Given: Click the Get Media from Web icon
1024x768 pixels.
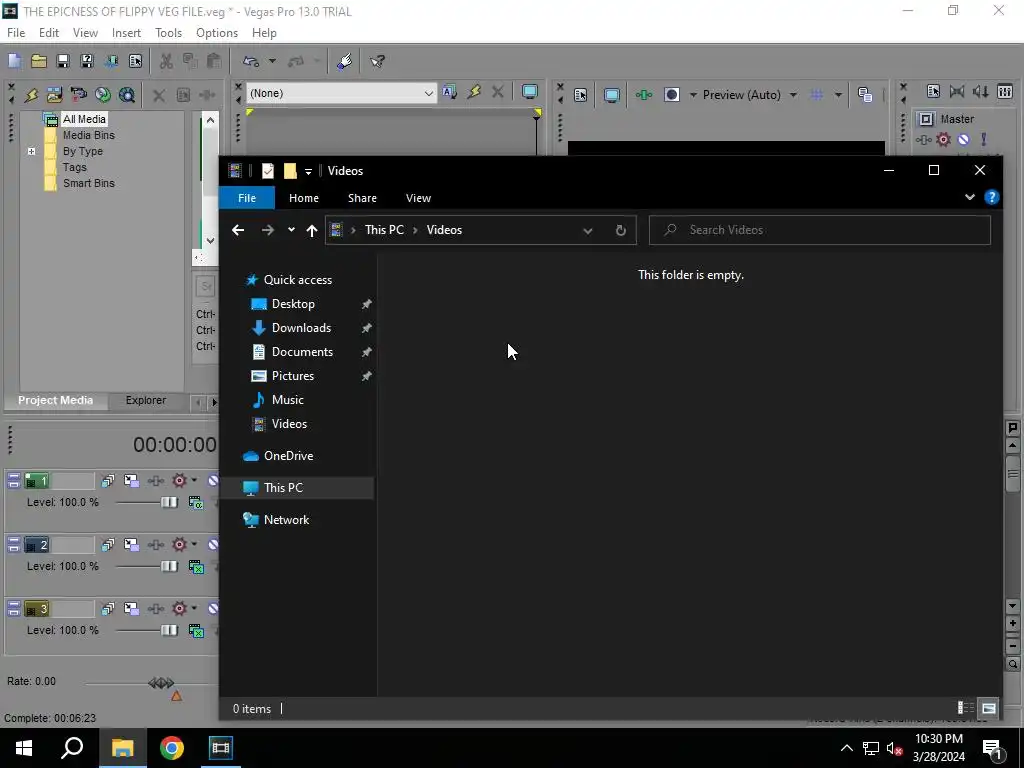Looking at the screenshot, I should click(x=127, y=95).
